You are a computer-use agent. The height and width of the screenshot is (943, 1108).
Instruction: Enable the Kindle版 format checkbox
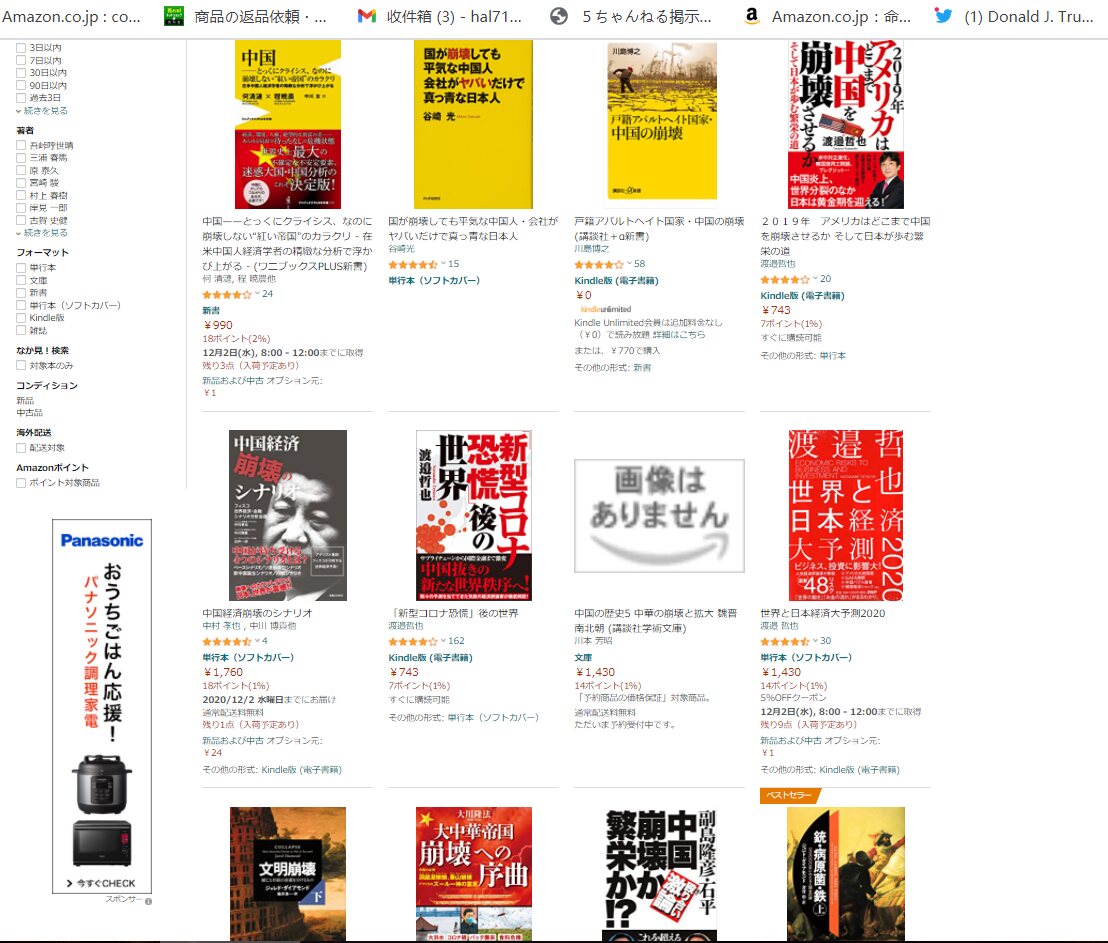(x=21, y=318)
